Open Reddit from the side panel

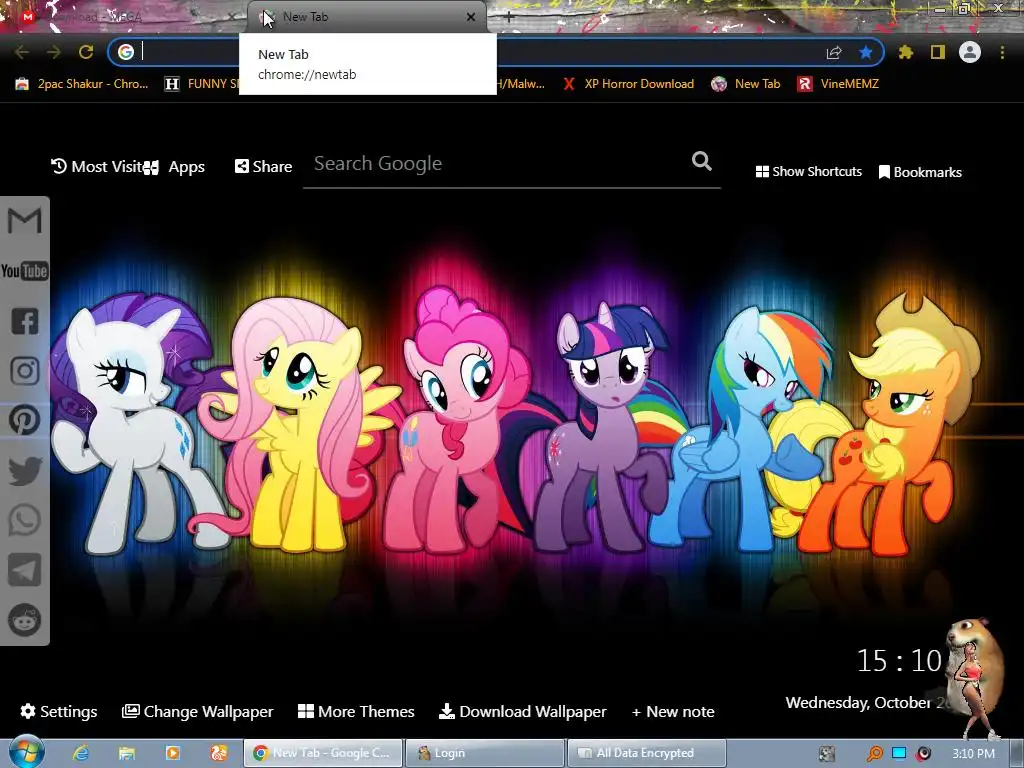(x=25, y=619)
